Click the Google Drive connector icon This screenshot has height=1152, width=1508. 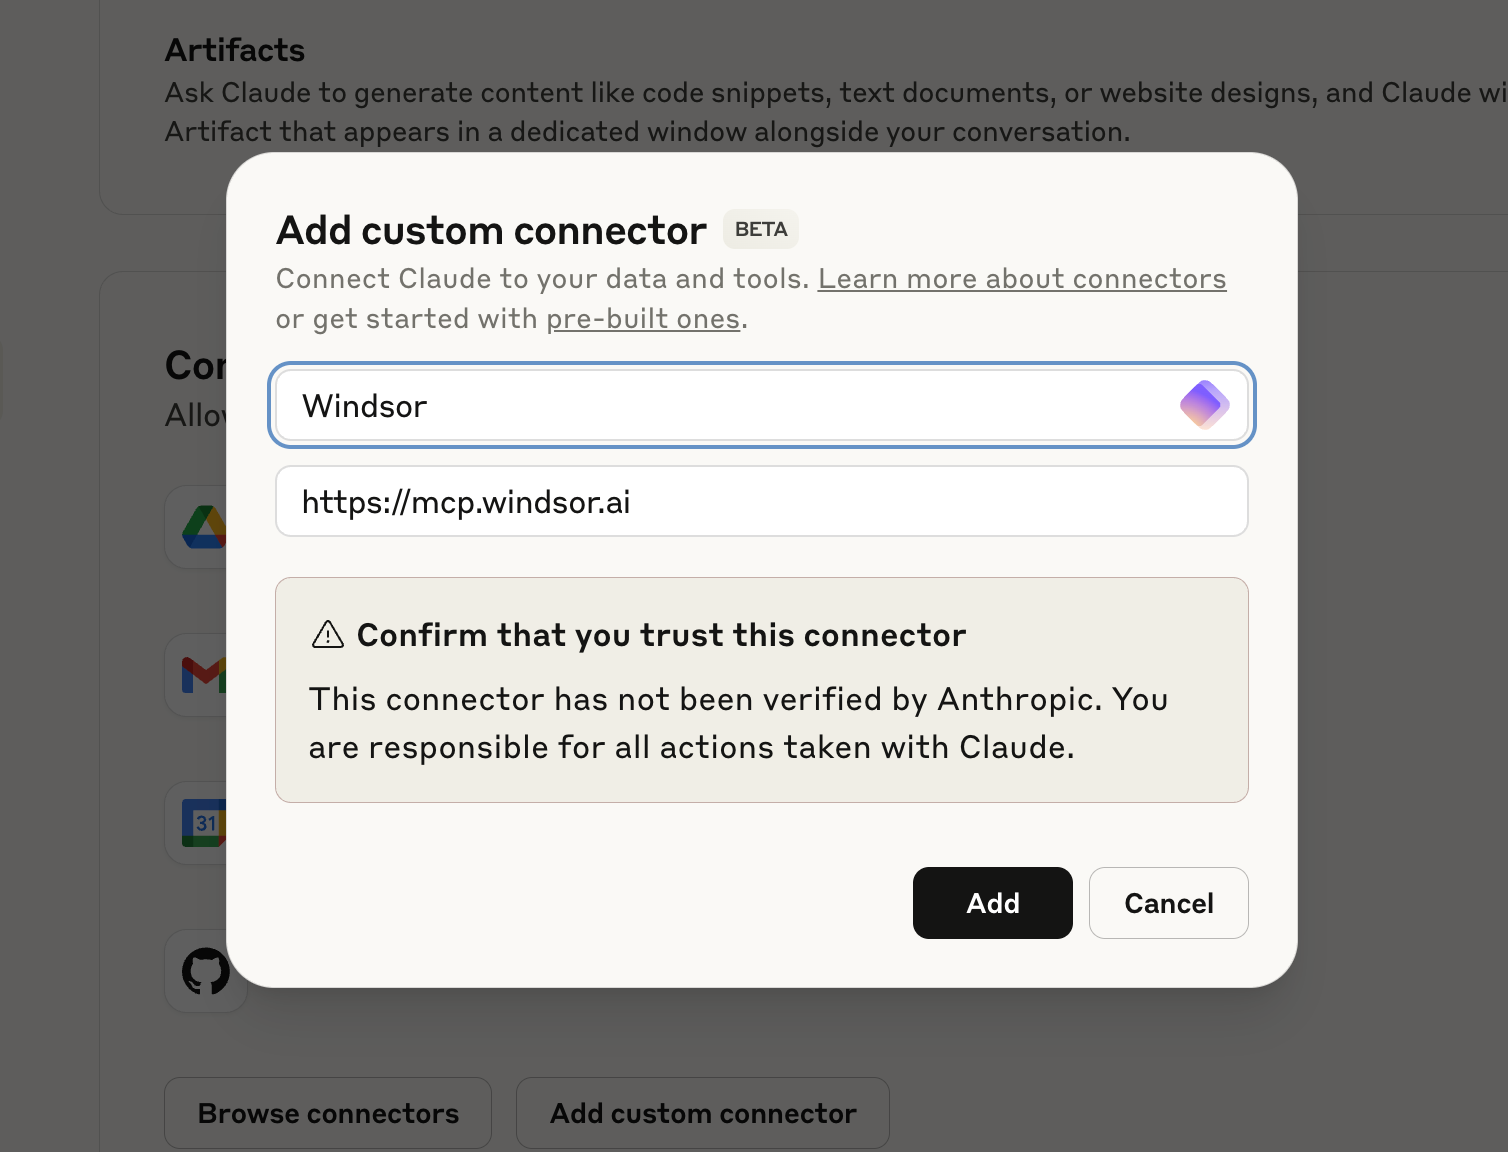click(x=203, y=527)
